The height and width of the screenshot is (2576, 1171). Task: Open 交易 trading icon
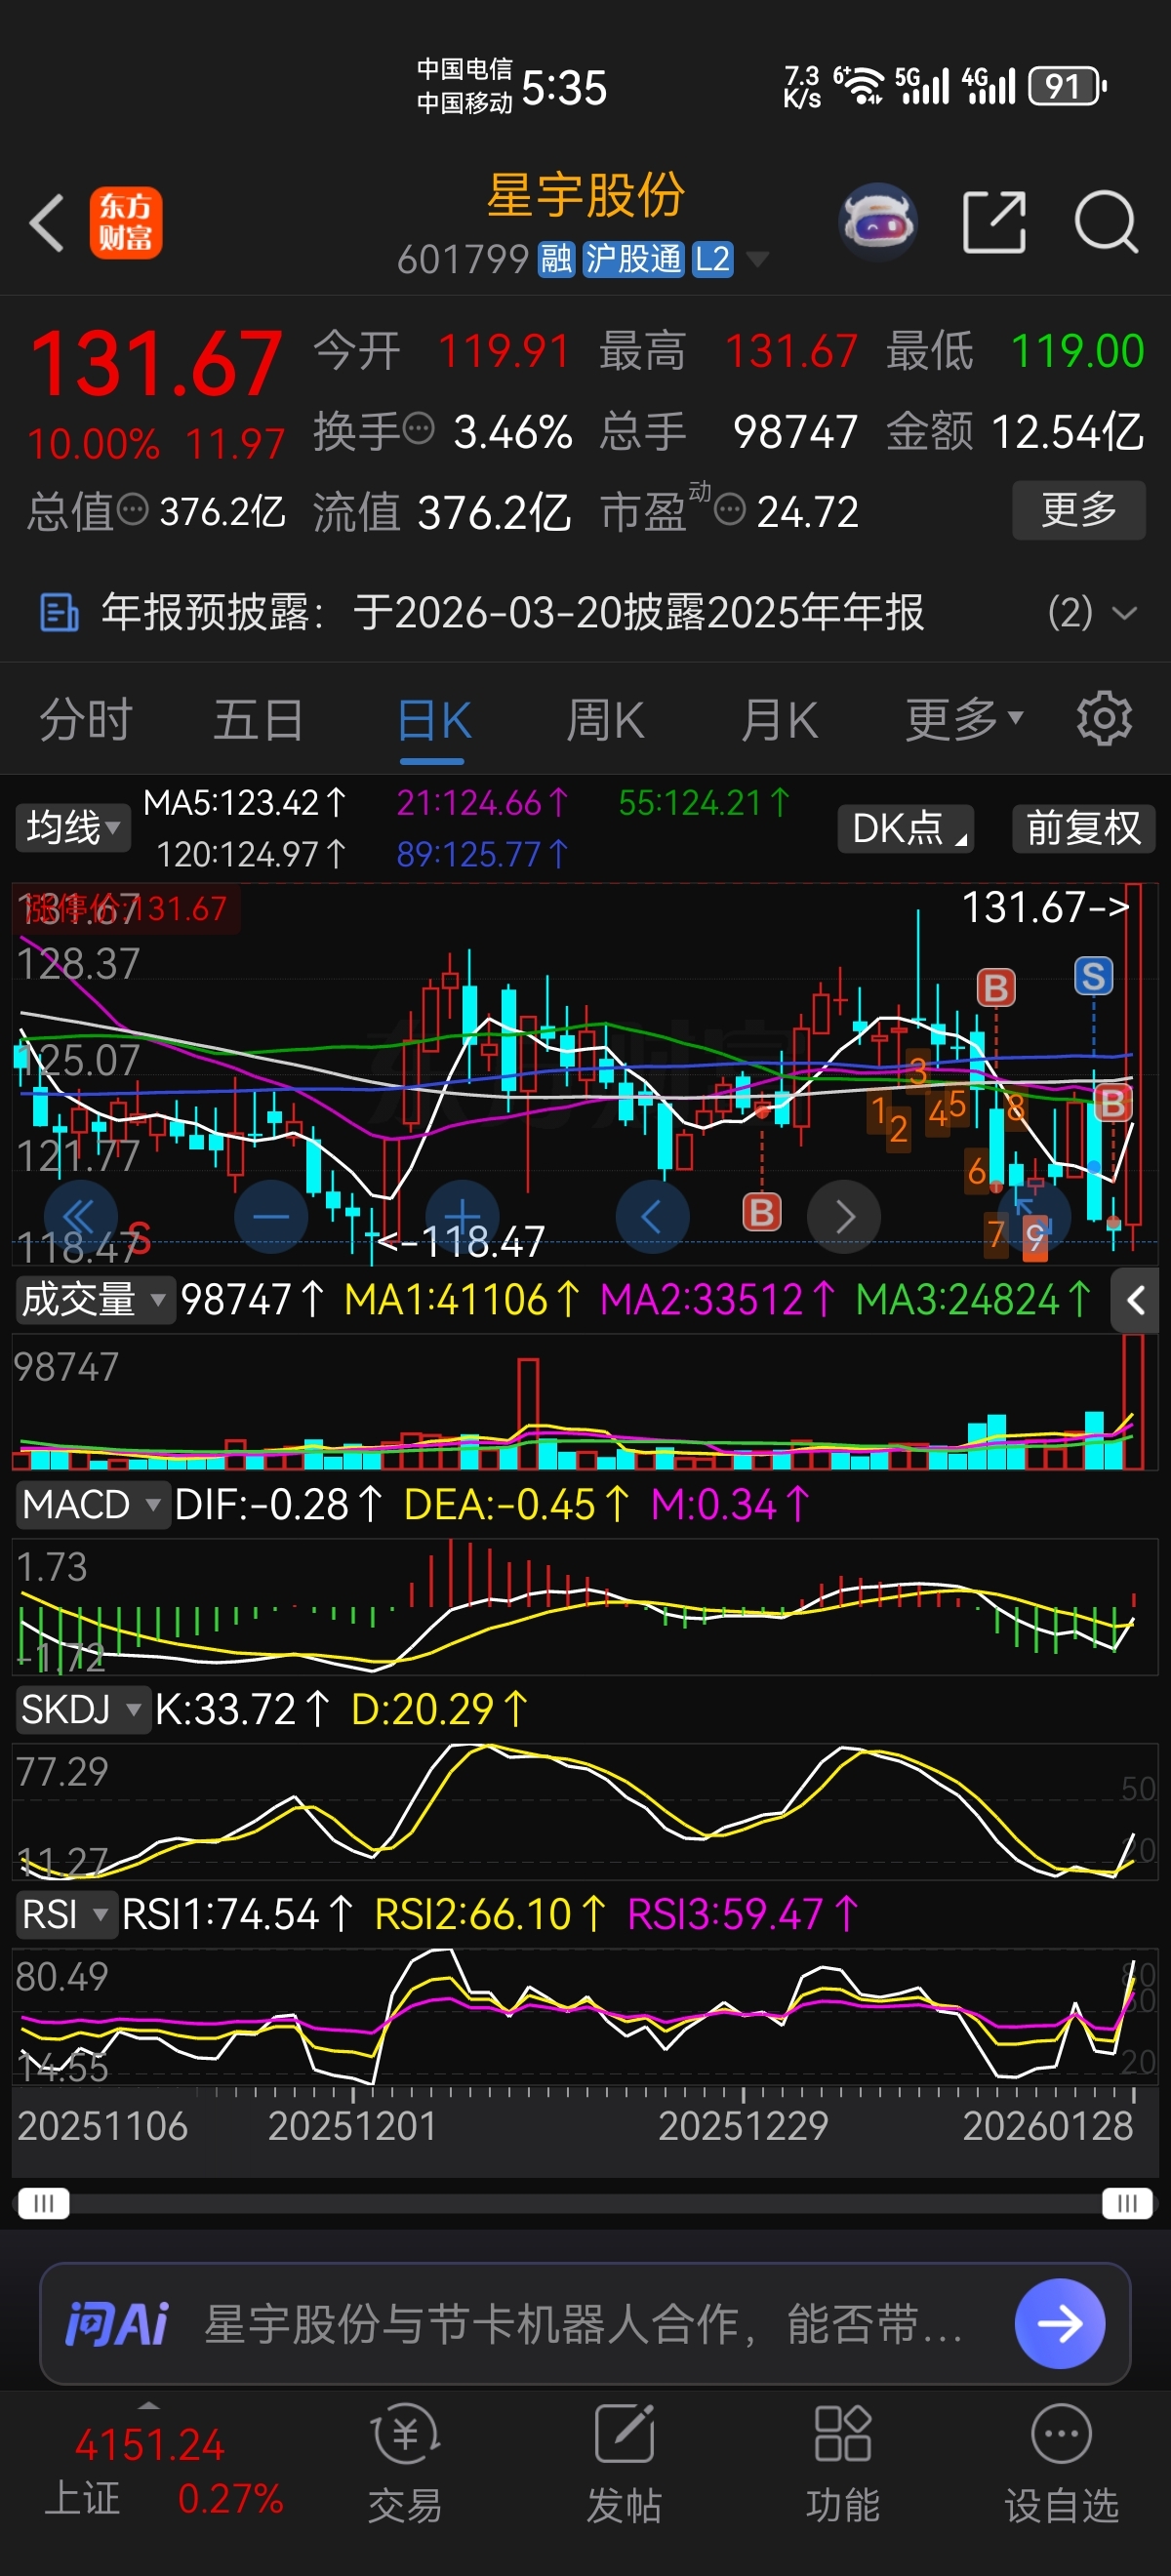[x=405, y=2463]
